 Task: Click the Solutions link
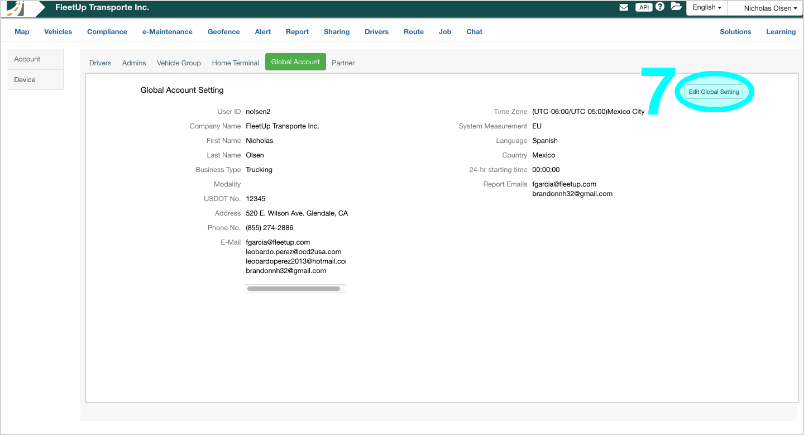tap(735, 32)
